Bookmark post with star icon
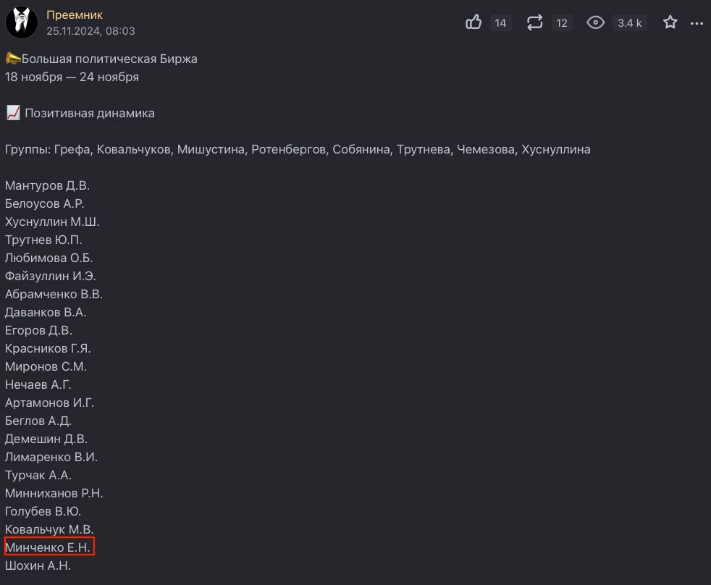The height and width of the screenshot is (585, 711). coord(670,22)
